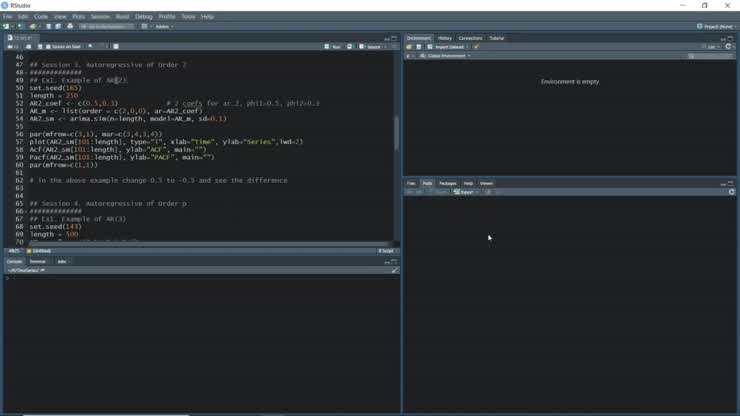Open the Export dropdown in Plots pane

[466, 192]
